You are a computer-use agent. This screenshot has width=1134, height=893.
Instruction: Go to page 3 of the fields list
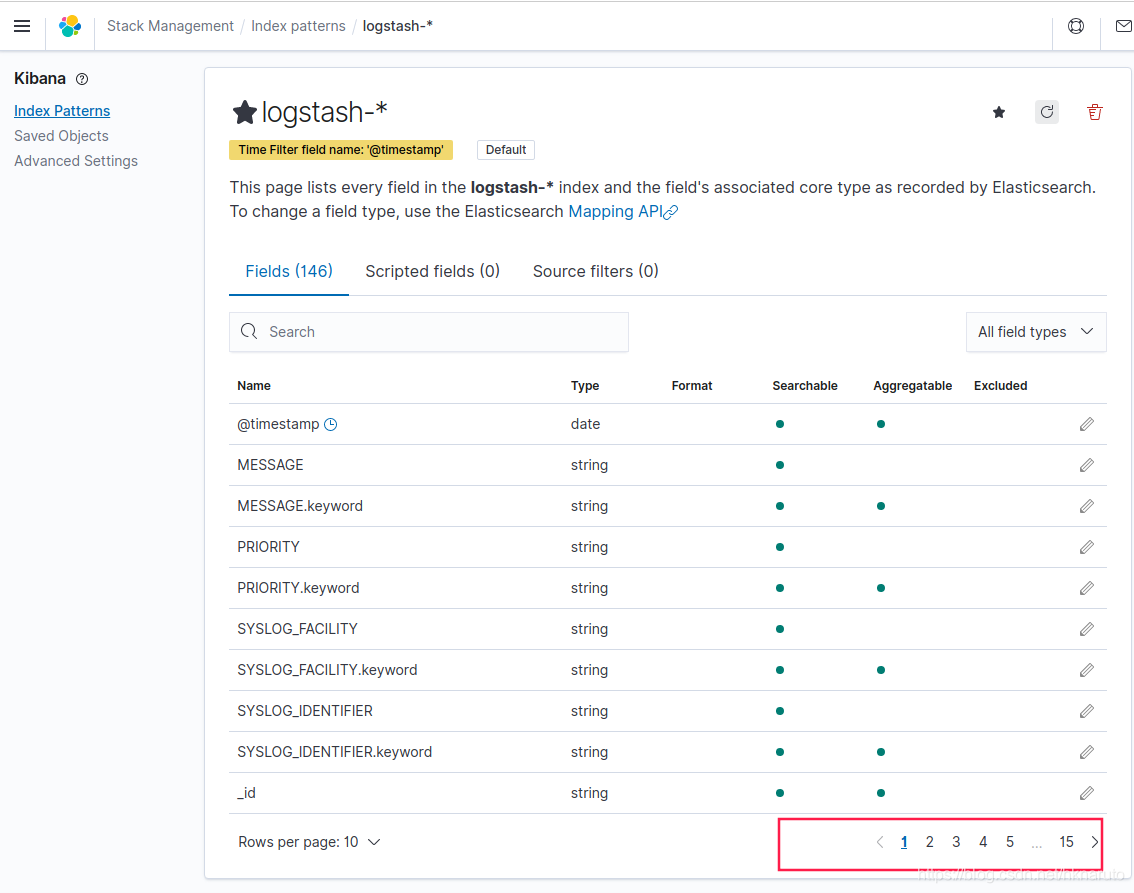(x=955, y=841)
